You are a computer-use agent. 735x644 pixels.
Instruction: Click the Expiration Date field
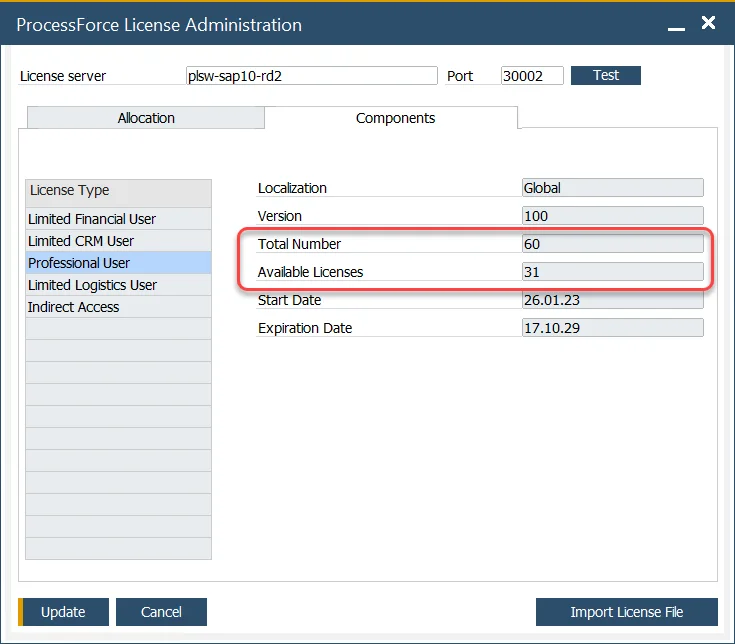pos(612,328)
